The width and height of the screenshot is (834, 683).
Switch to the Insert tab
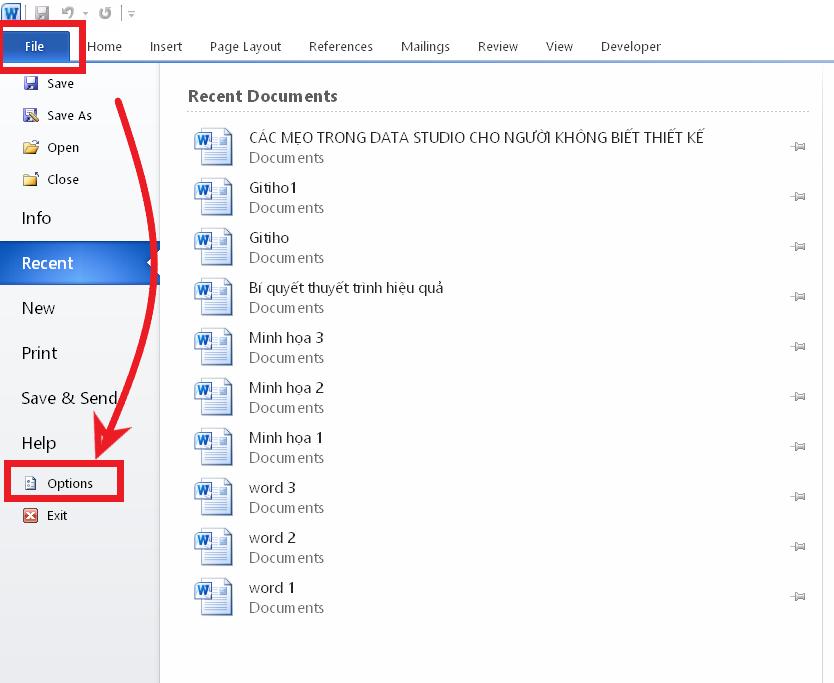click(x=166, y=47)
